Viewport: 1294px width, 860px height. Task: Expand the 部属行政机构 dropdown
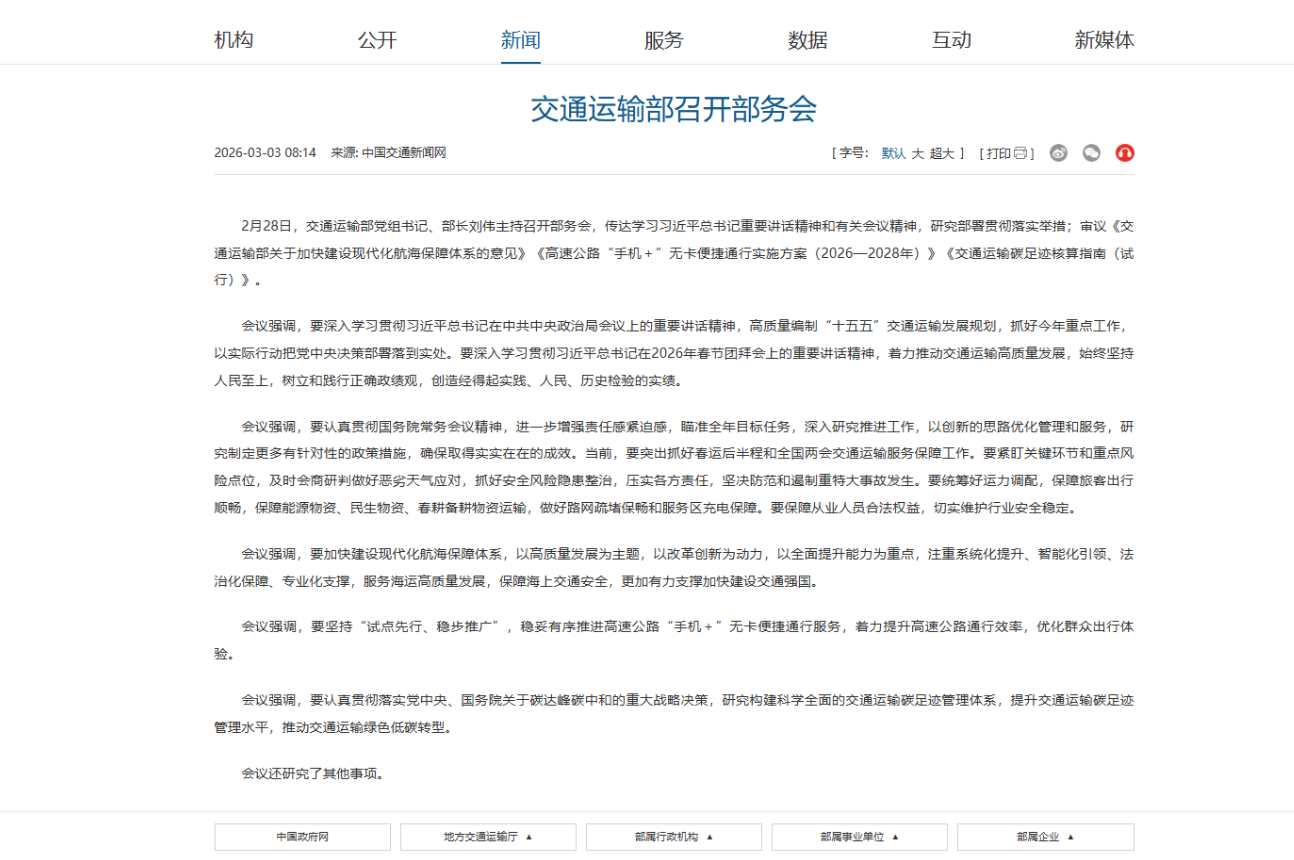pyautogui.click(x=674, y=837)
